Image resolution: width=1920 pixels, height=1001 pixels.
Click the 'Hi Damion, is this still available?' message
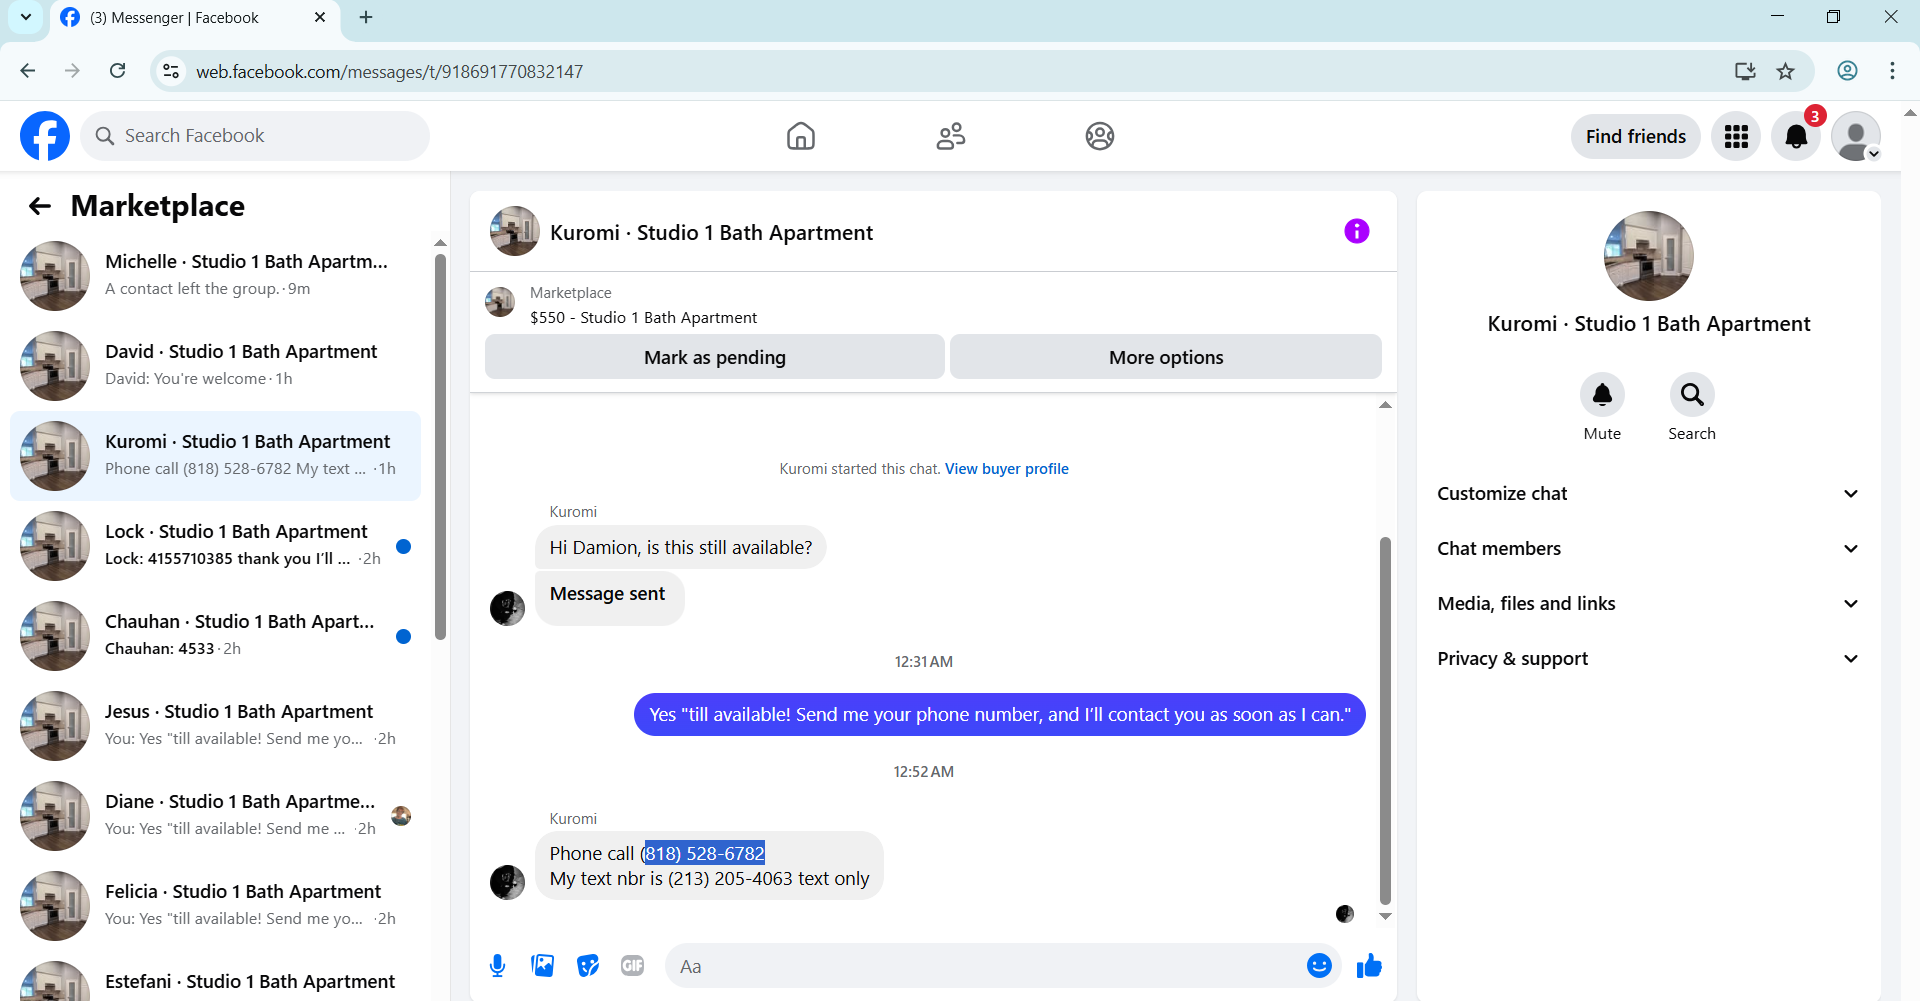680,548
